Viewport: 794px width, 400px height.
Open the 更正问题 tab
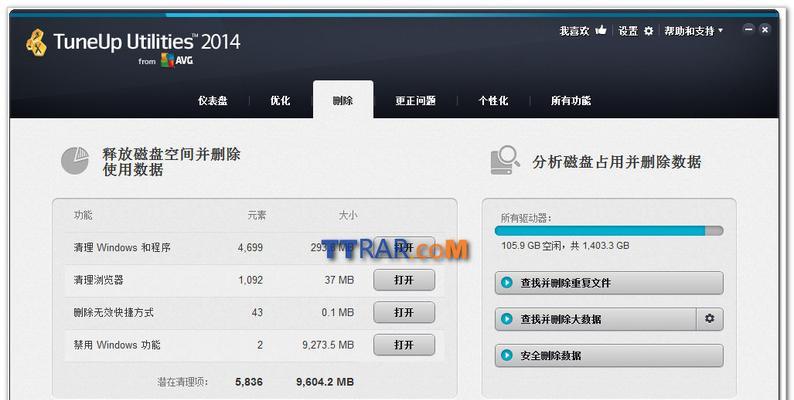[x=416, y=101]
